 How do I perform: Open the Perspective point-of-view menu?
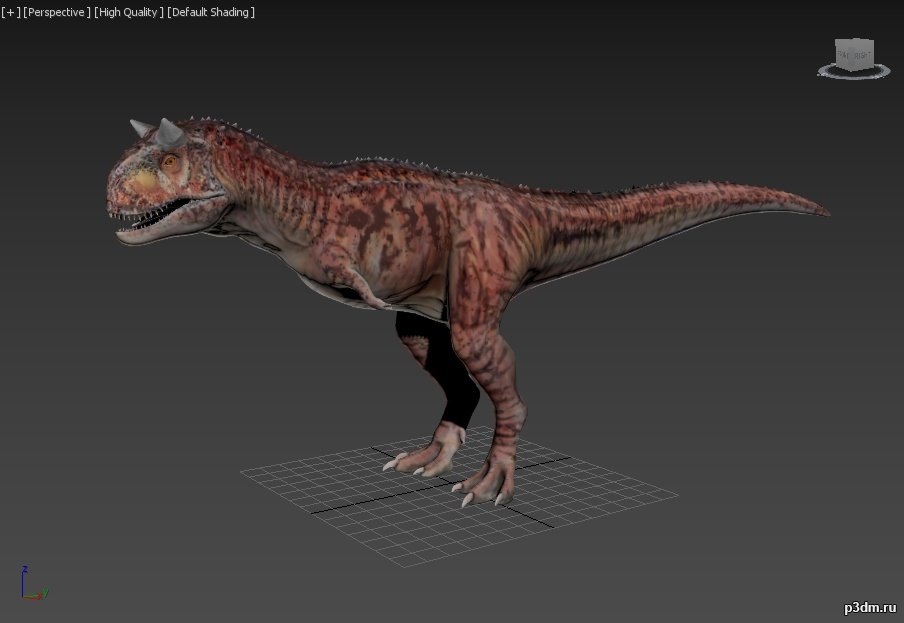56,12
